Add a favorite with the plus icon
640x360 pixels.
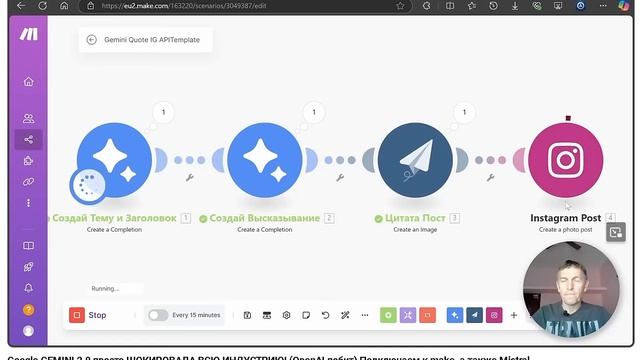click(514, 315)
